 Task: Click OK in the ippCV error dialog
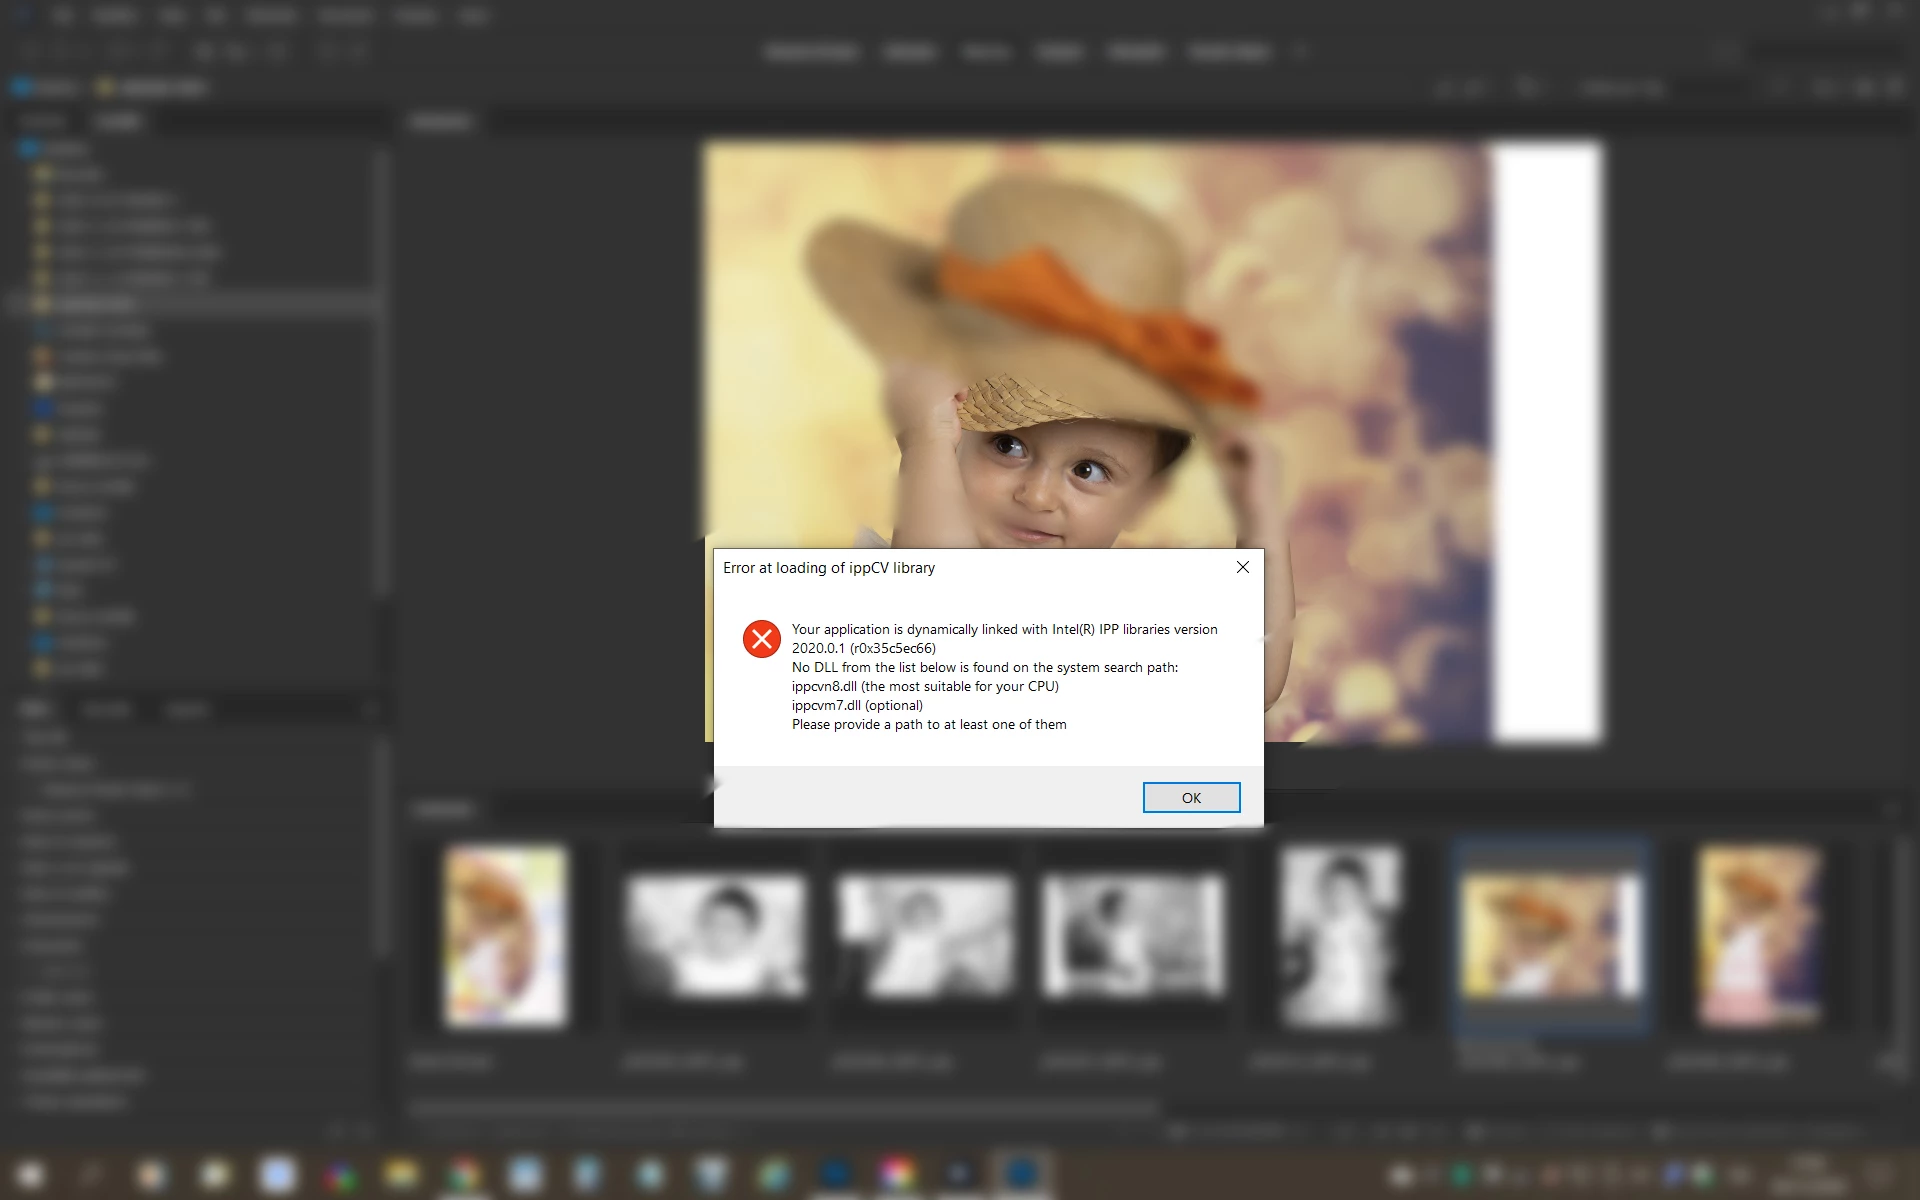[x=1190, y=797]
